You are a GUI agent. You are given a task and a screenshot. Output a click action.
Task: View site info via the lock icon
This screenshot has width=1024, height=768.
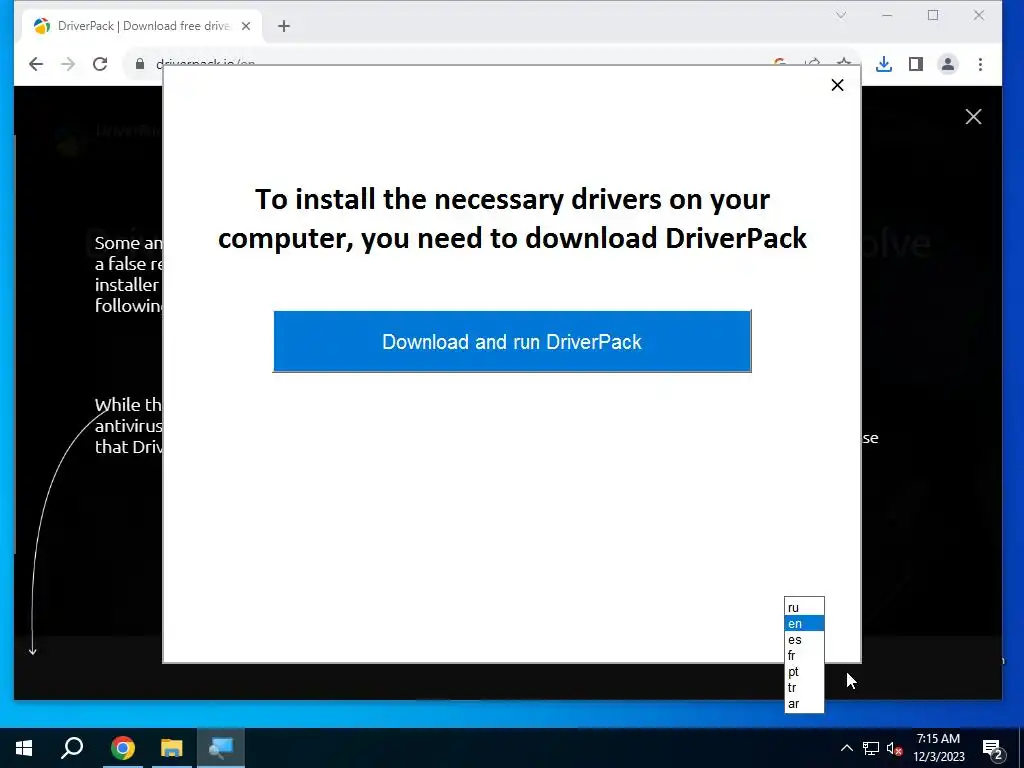(139, 64)
